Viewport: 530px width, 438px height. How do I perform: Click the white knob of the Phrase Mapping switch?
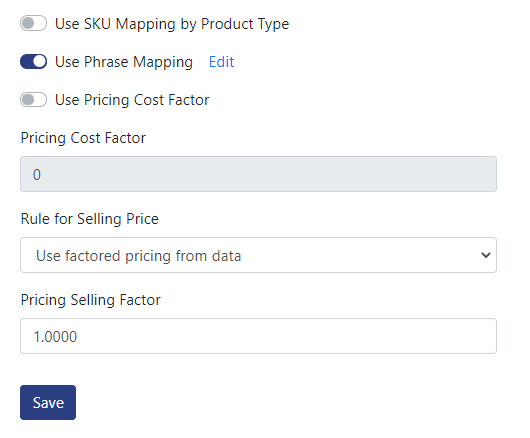[40, 62]
